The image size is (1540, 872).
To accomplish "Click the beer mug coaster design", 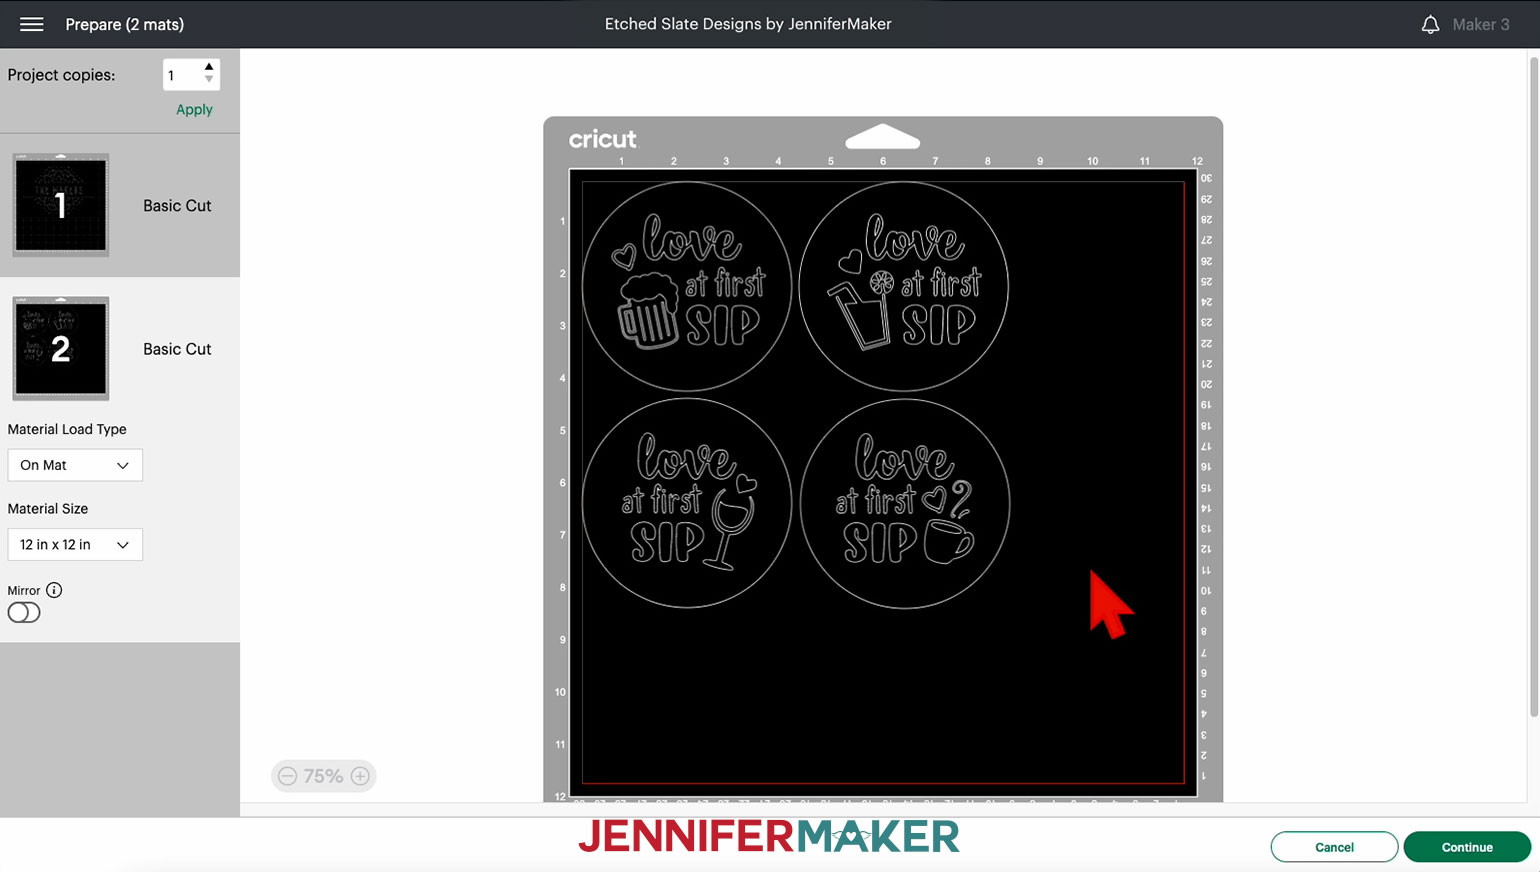I will tap(687, 286).
